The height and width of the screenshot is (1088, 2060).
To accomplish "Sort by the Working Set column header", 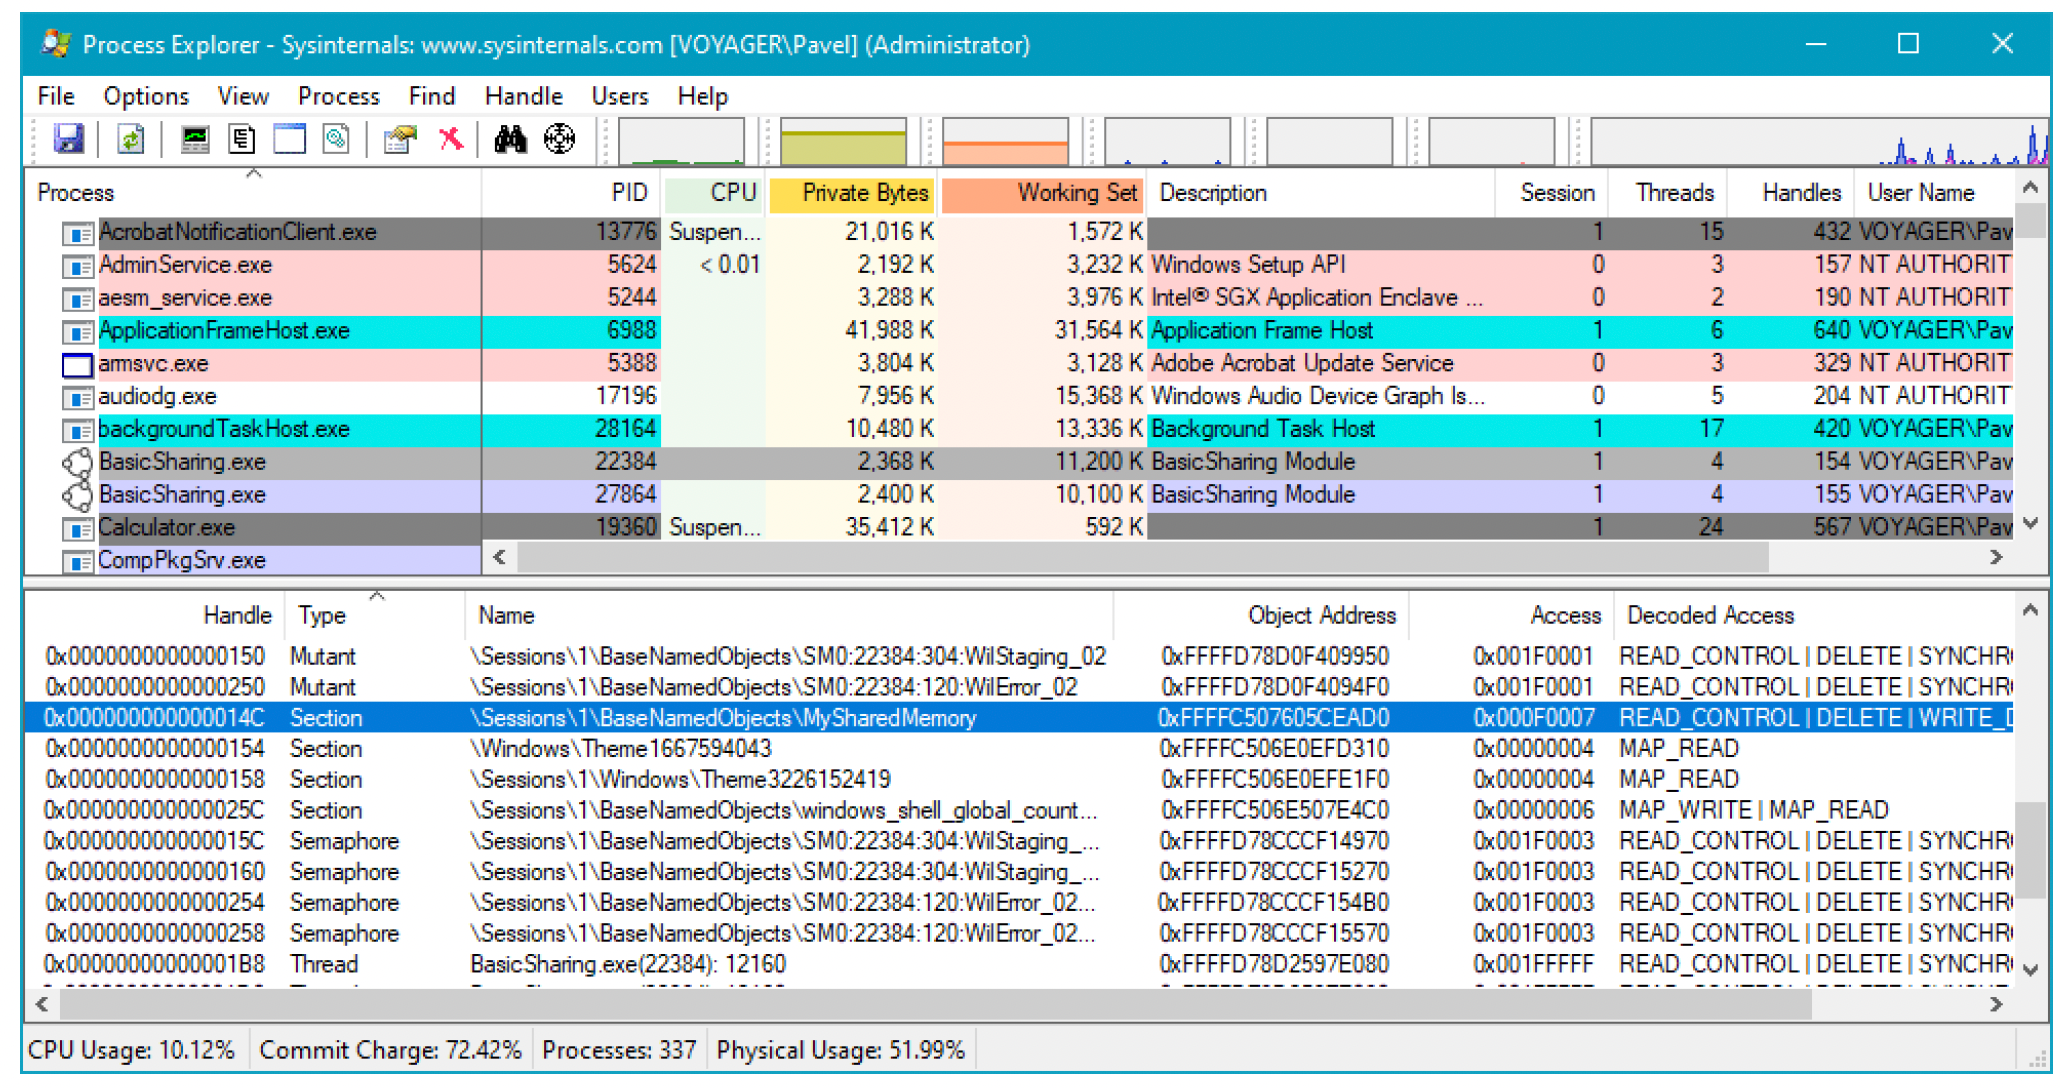I will pyautogui.click(x=1043, y=193).
